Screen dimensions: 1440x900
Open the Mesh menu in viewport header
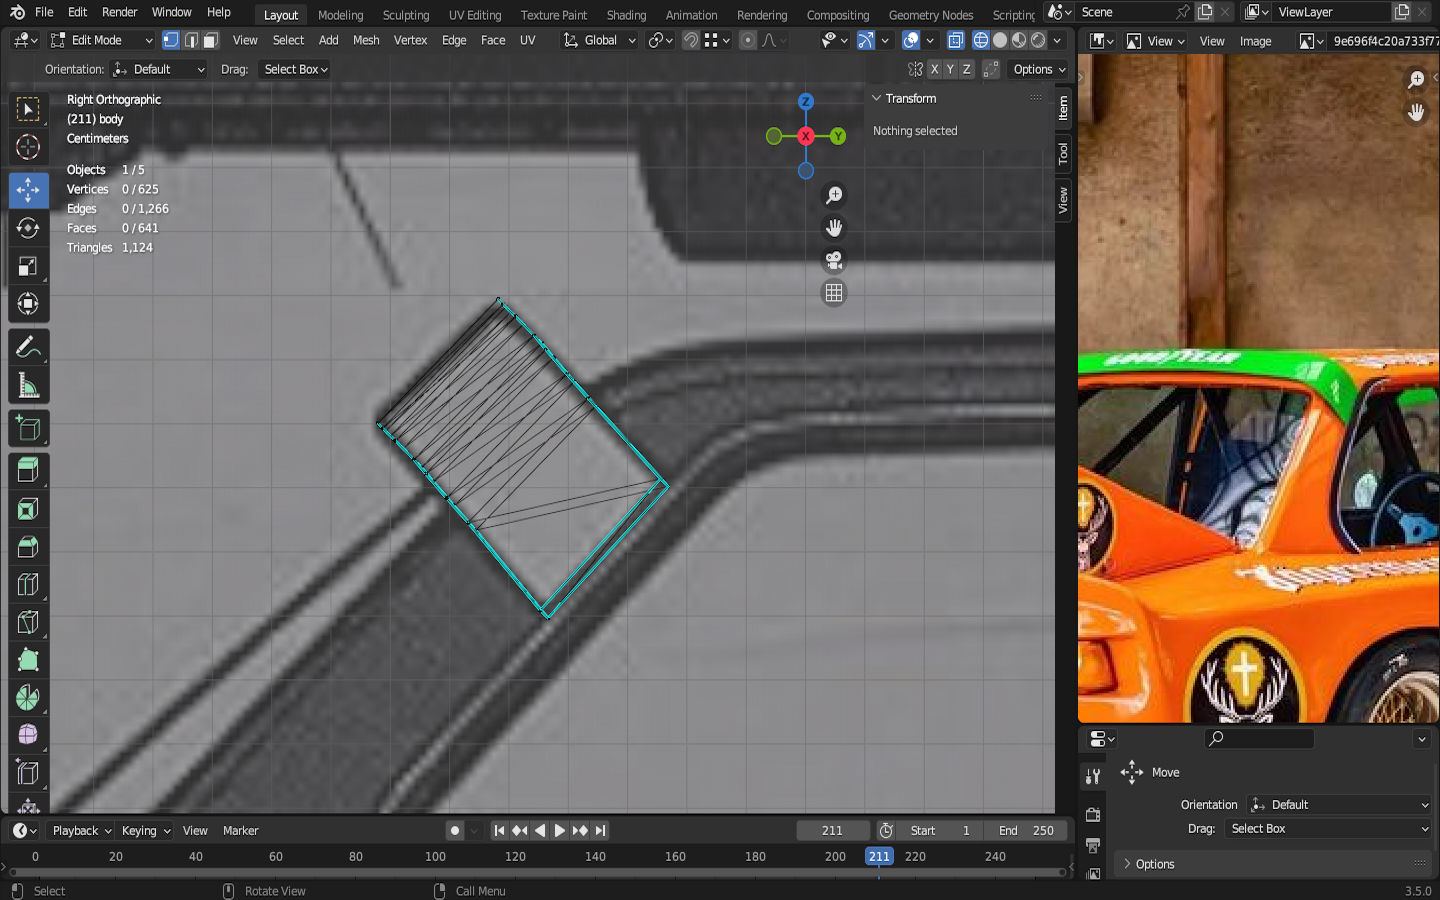366,40
